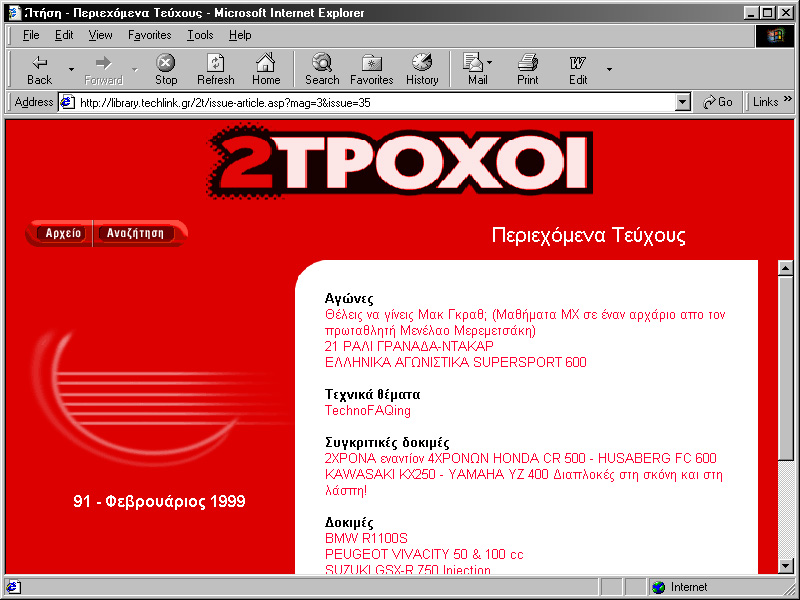Screen dimensions: 800x600
Task: Open the 21 ΡΑΛΙ ΓΡΑΝΑΔΑ-ΝΤΑΚΑΡ link
Action: click(x=409, y=346)
